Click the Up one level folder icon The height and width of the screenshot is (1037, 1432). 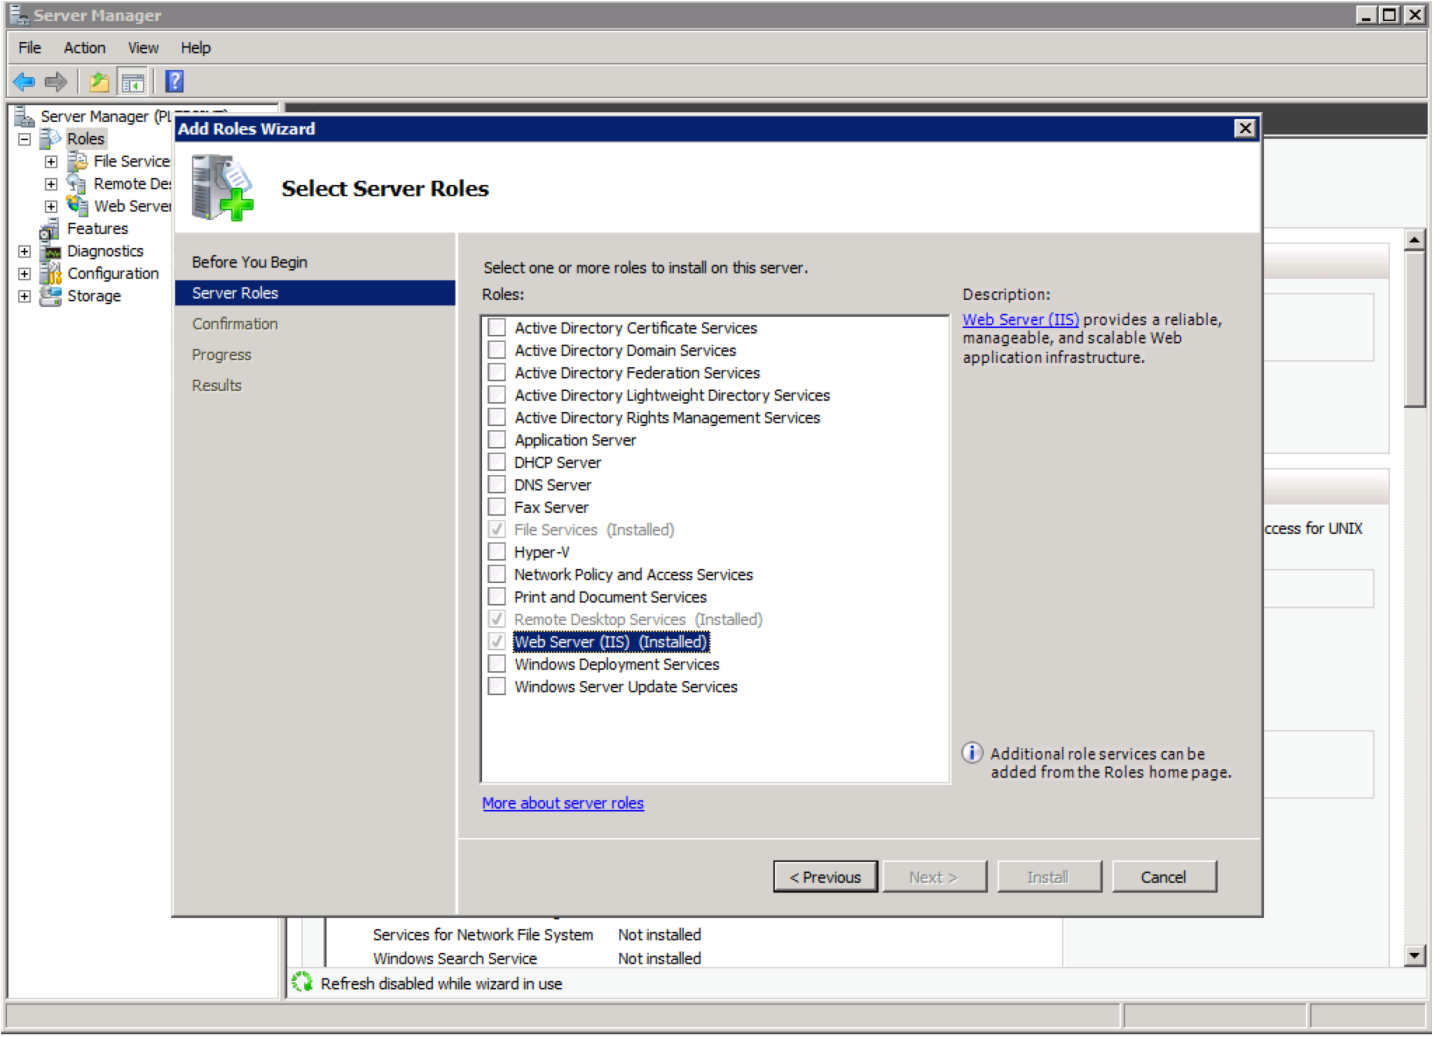pyautogui.click(x=99, y=82)
